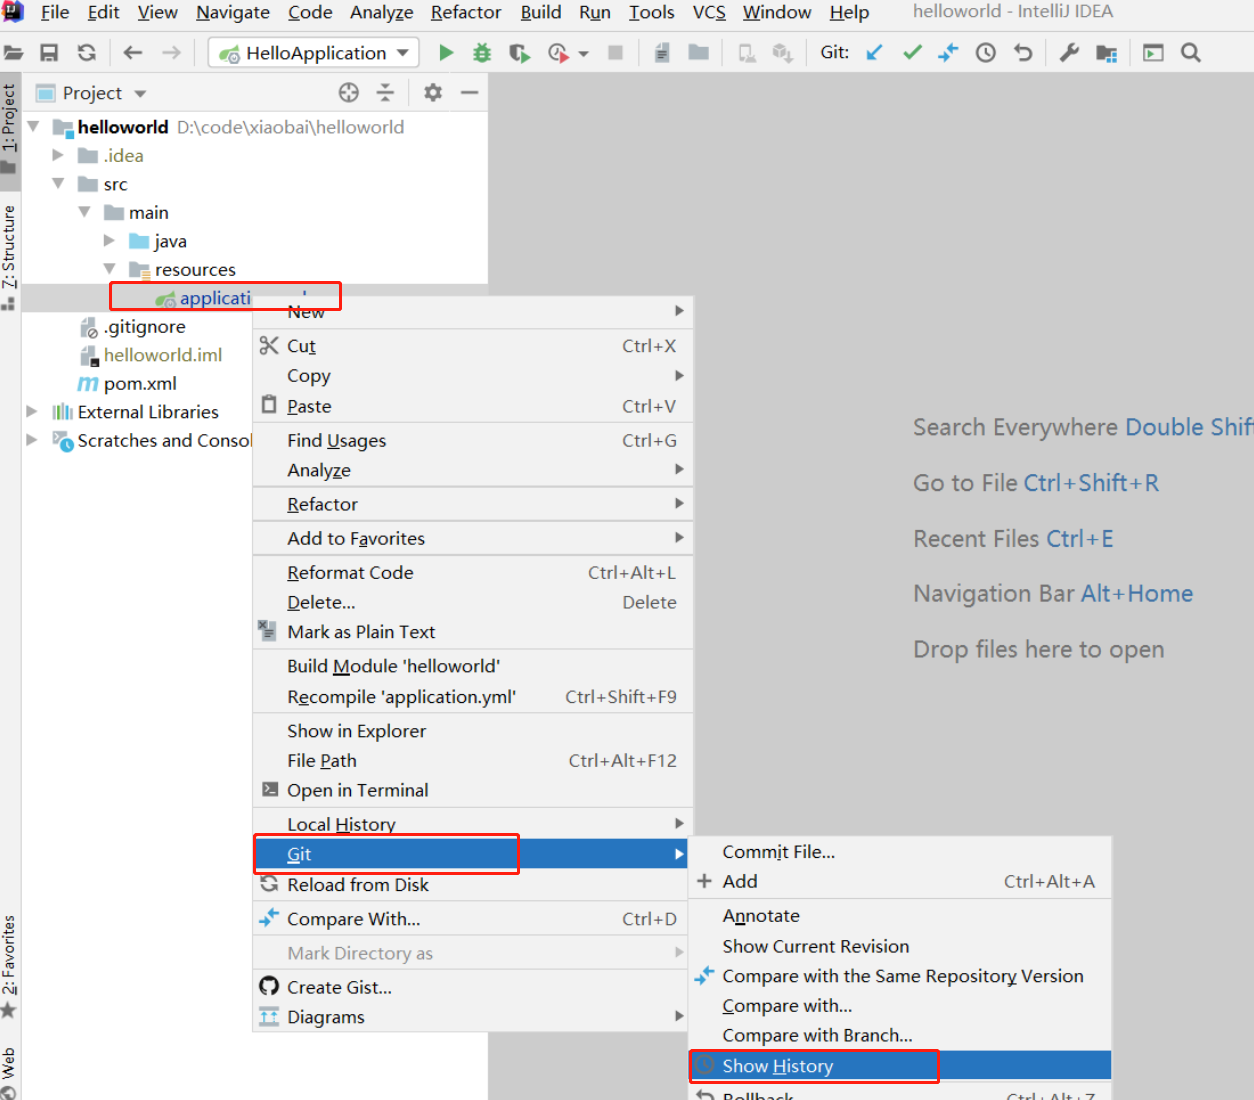Viewport: 1254px width, 1100px height.
Task: Navigate back with the left arrow icon
Action: tap(133, 53)
